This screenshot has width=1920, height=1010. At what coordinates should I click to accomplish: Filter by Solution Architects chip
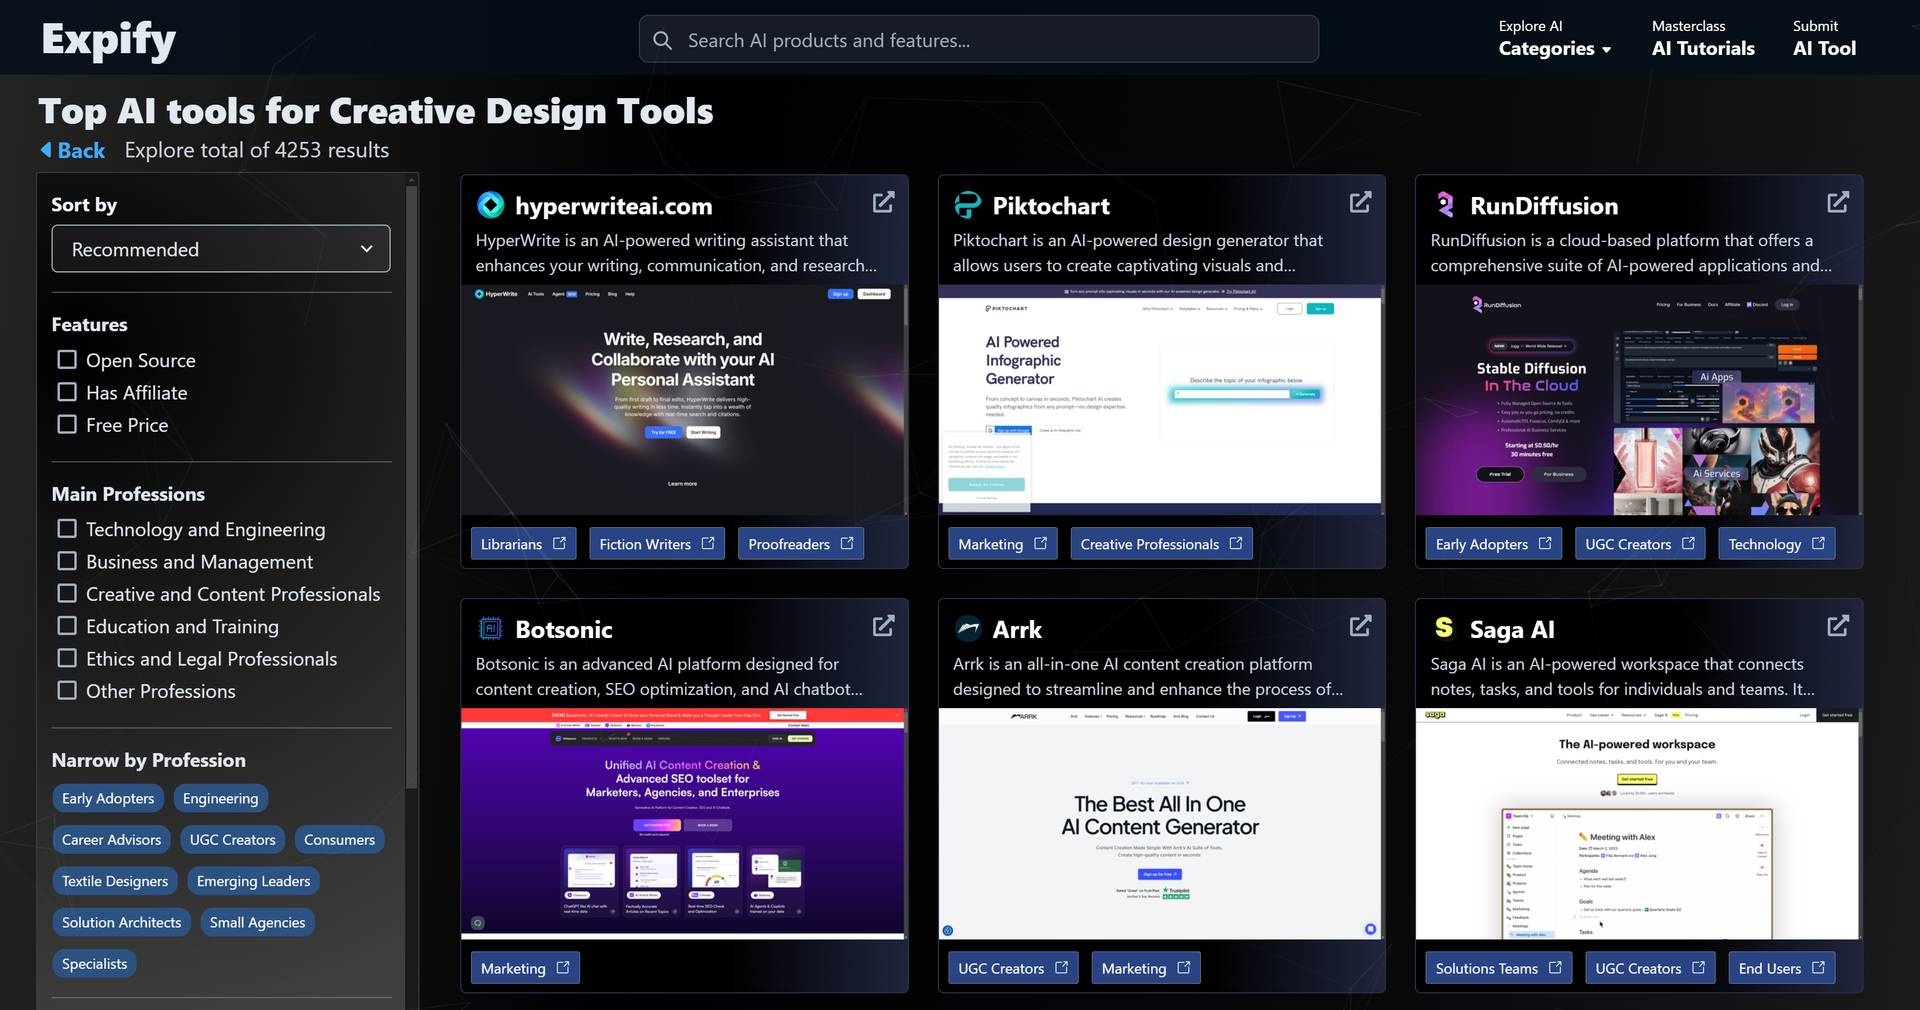[x=122, y=922]
